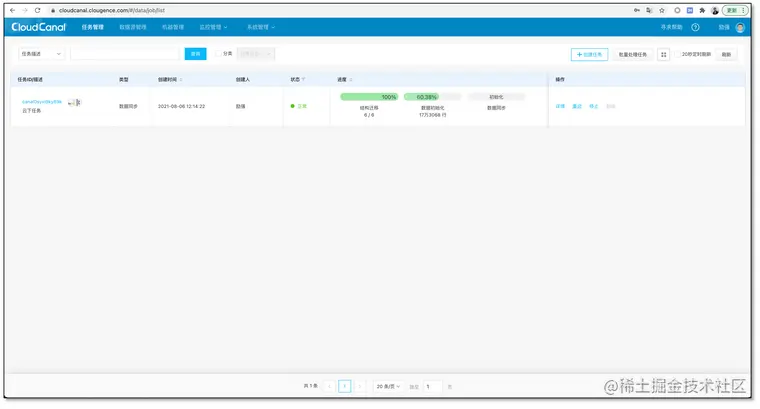Click the greyed 删除 delete link in task row
Screen dimensions: 760x409
[x=611, y=107]
